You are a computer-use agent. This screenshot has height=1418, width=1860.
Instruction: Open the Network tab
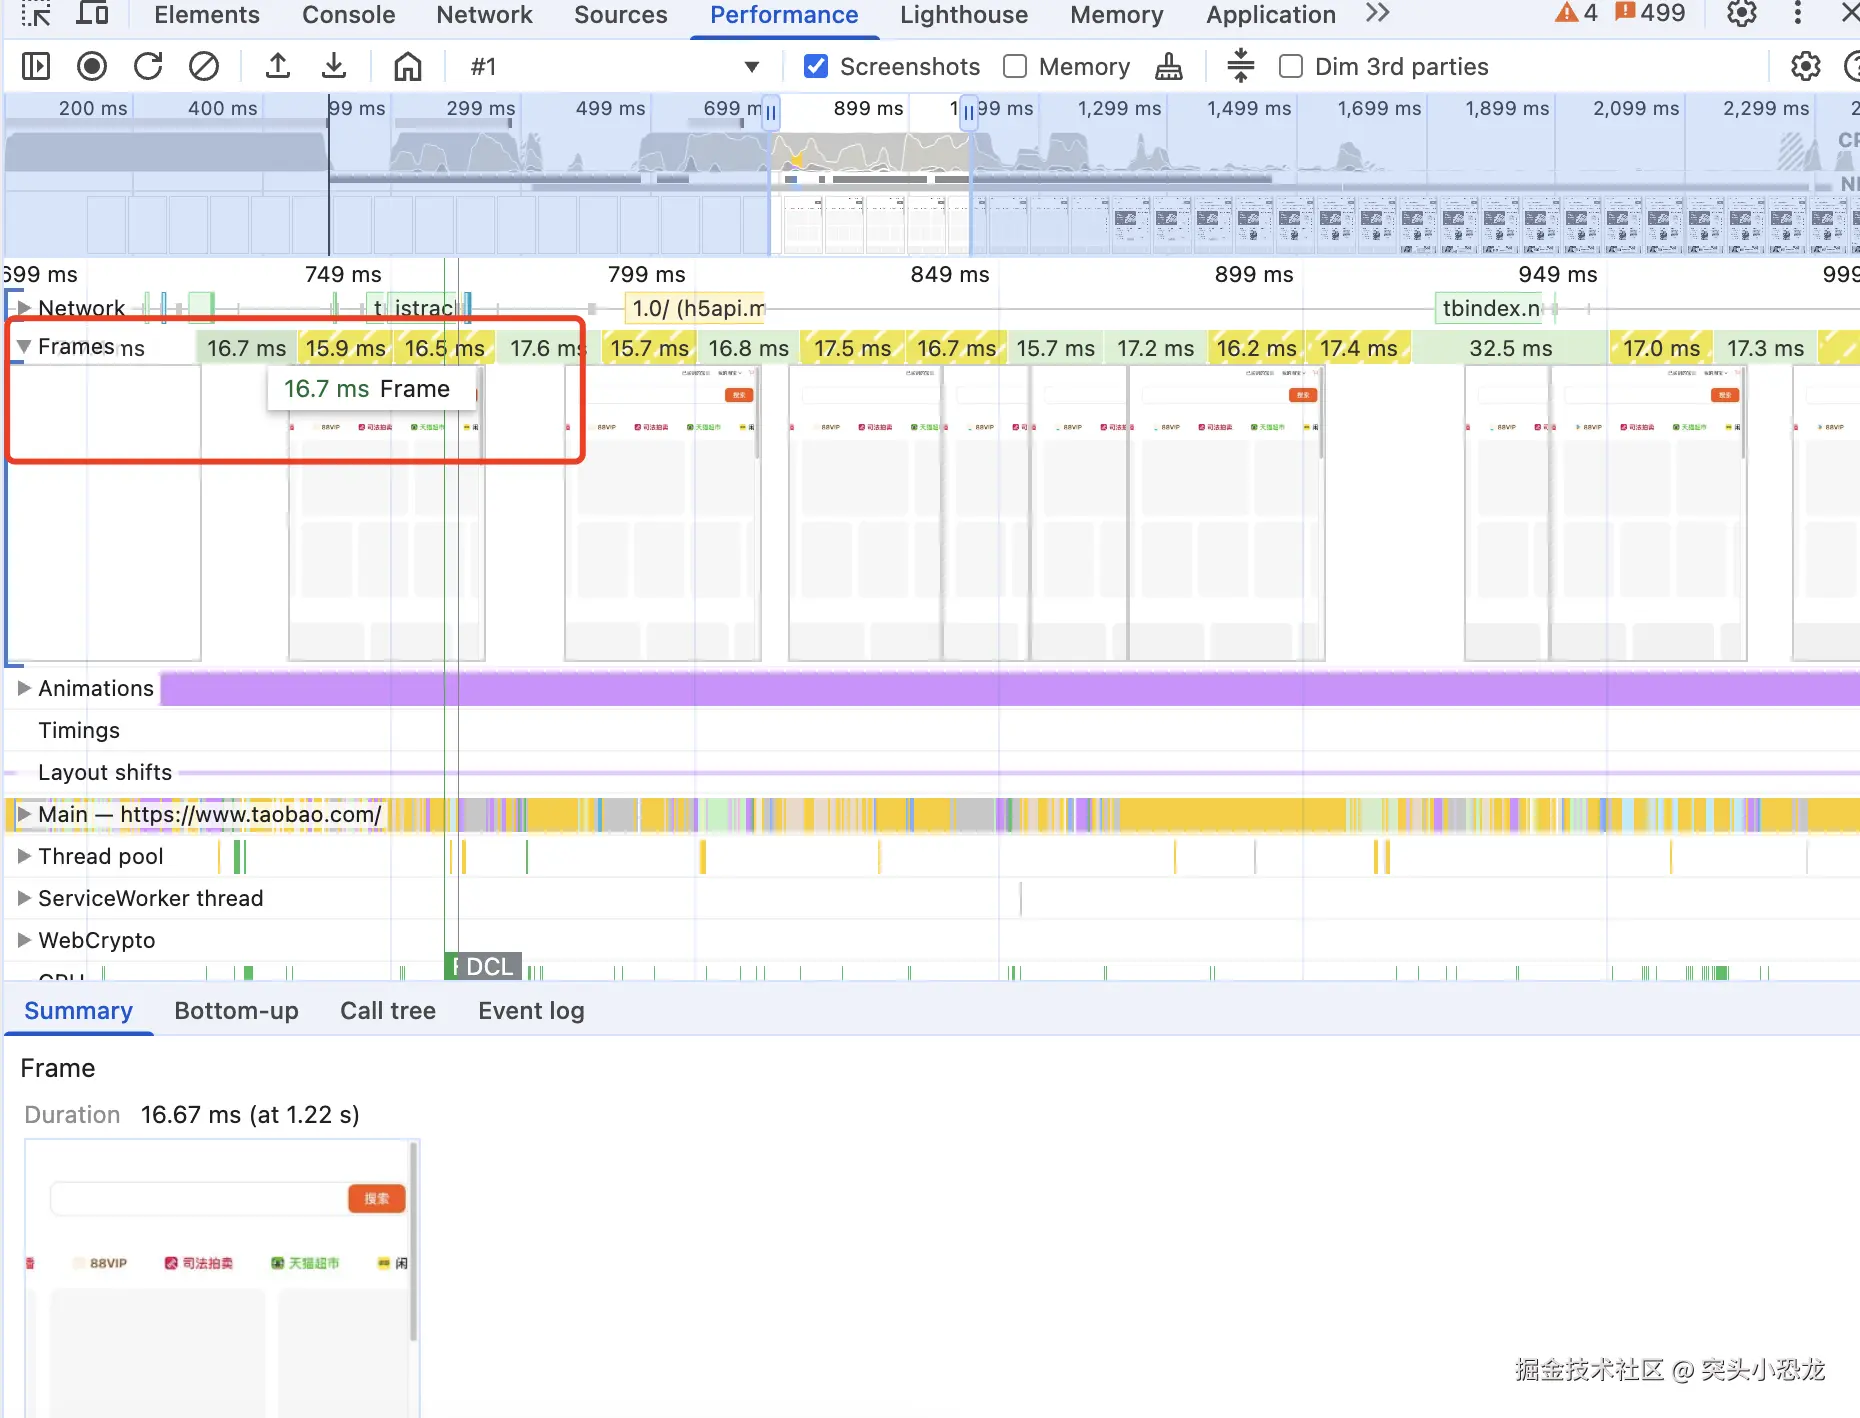click(485, 15)
